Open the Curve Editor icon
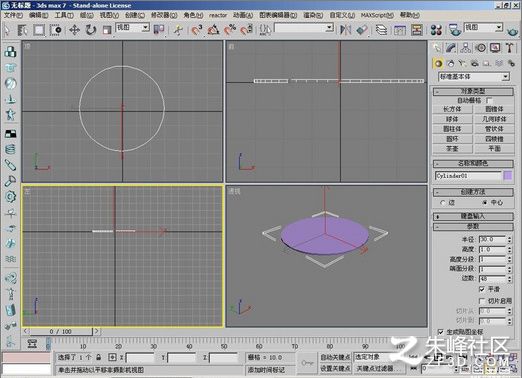 [x=400, y=30]
